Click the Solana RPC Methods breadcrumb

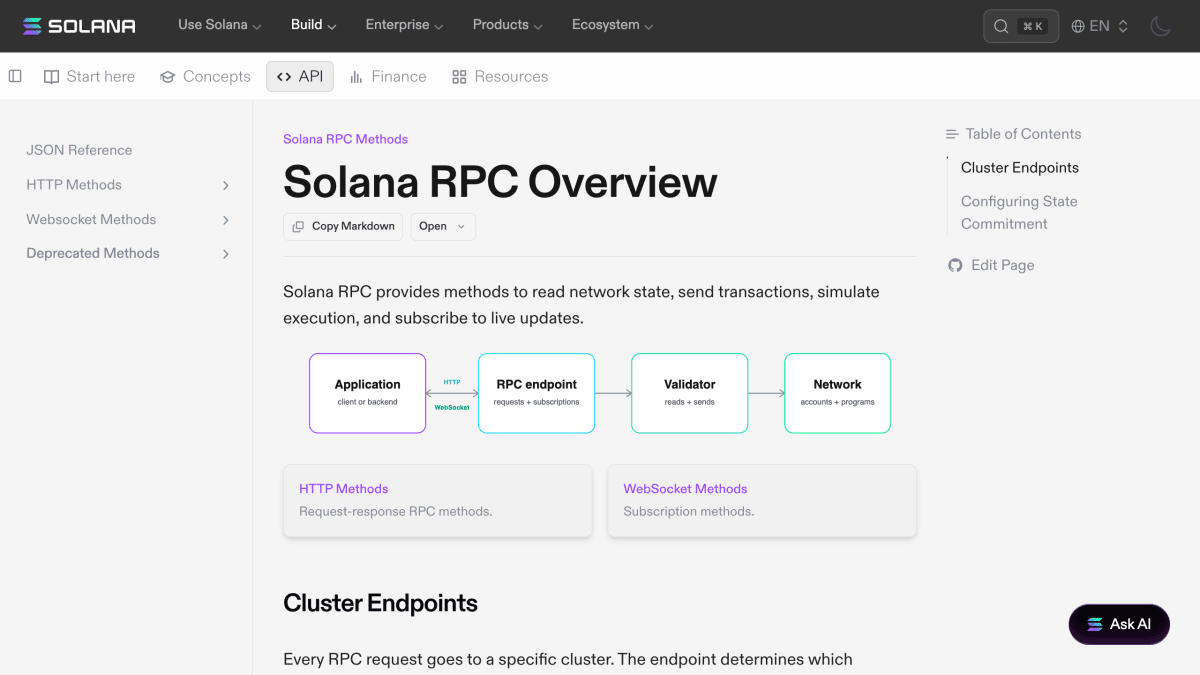coord(345,139)
